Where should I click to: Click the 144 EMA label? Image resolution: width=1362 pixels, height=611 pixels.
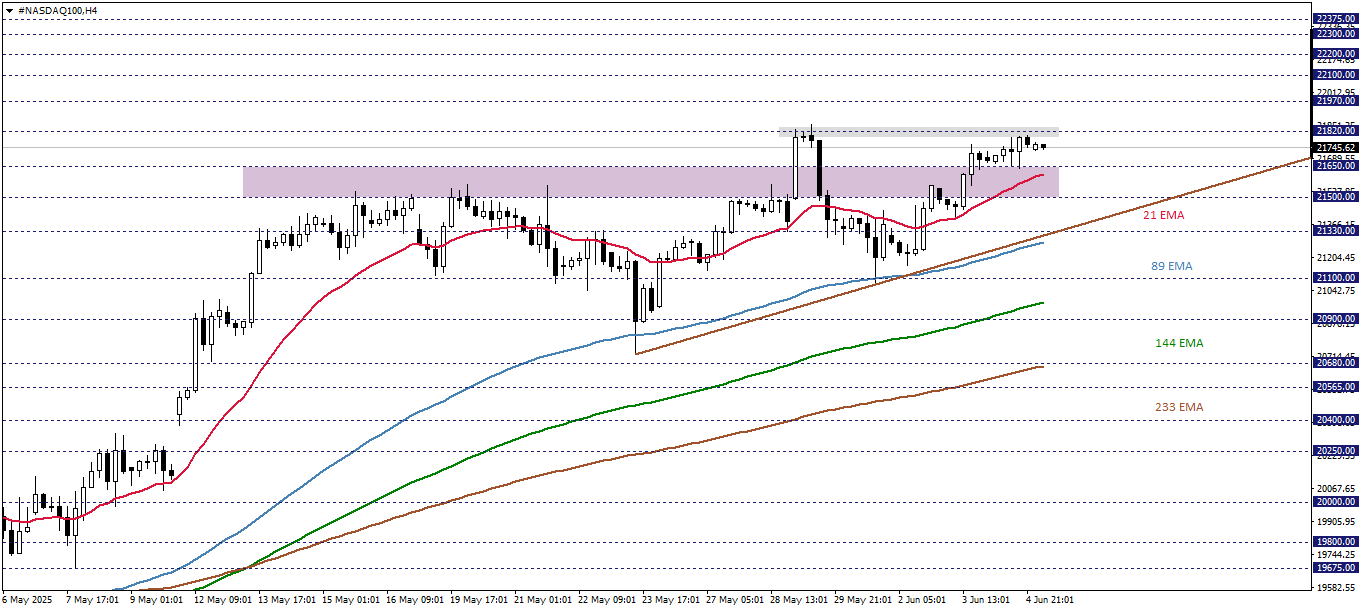pos(1179,343)
